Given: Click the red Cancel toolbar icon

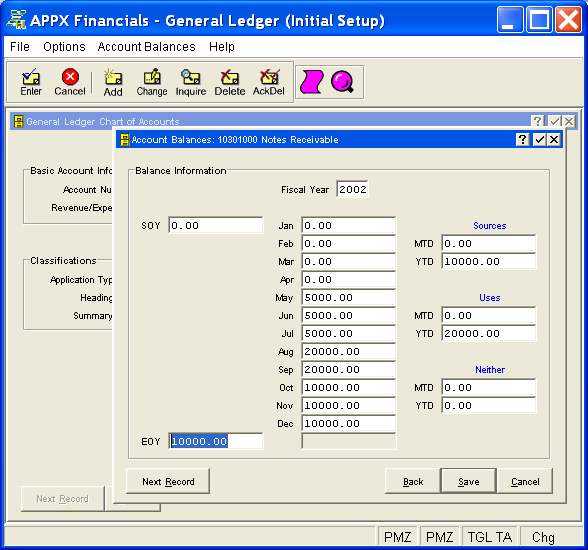Looking at the screenshot, I should coord(70,82).
